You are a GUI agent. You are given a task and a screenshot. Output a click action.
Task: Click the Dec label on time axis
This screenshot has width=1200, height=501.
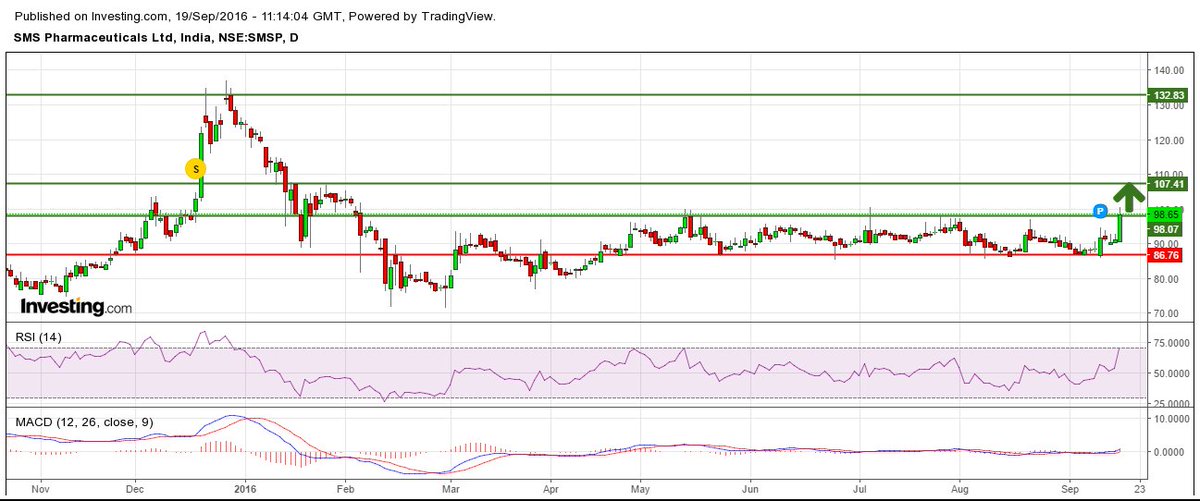tap(136, 491)
